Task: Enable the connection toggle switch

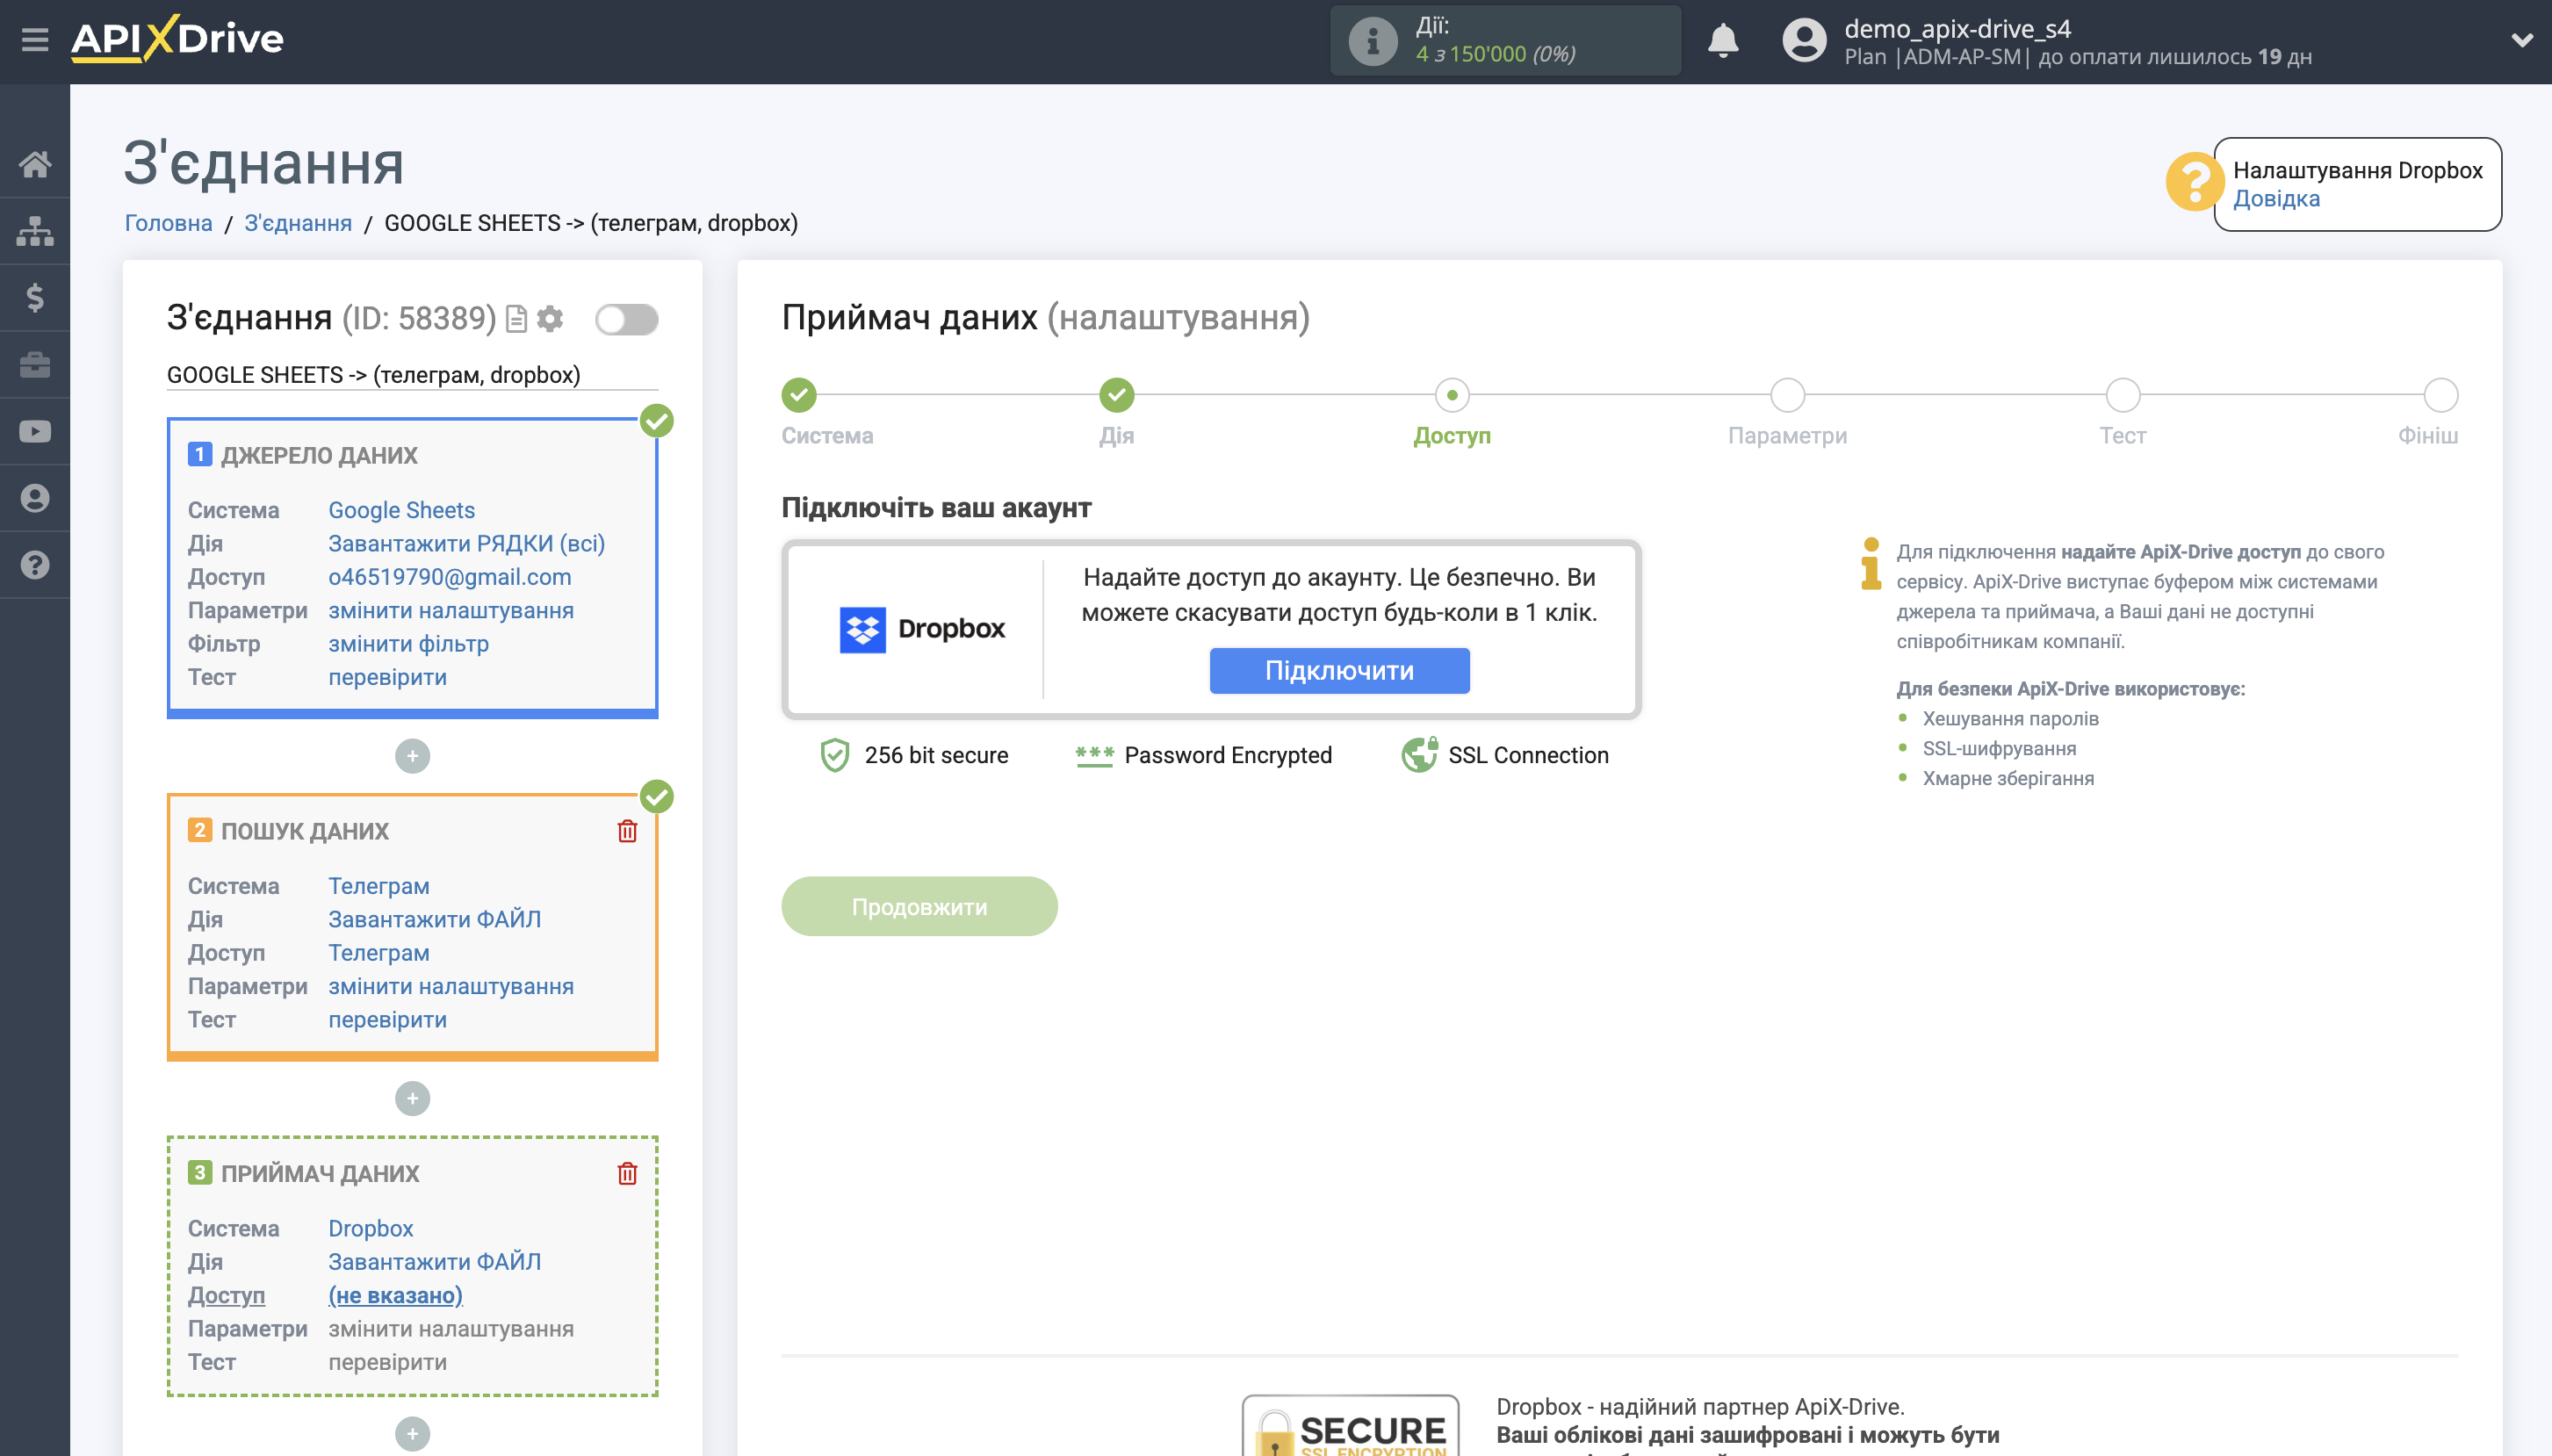Action: pyautogui.click(x=628, y=318)
